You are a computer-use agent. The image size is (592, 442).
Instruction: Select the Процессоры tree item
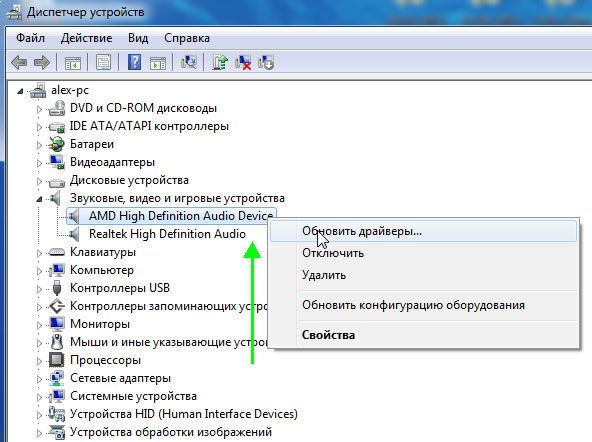105,360
